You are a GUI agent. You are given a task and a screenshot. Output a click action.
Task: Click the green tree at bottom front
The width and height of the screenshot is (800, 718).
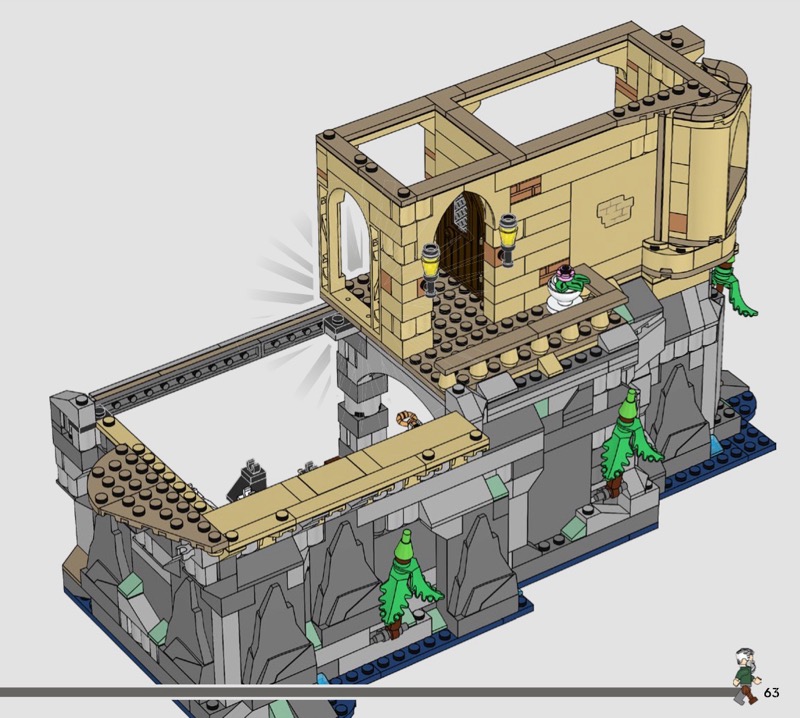[x=406, y=585]
